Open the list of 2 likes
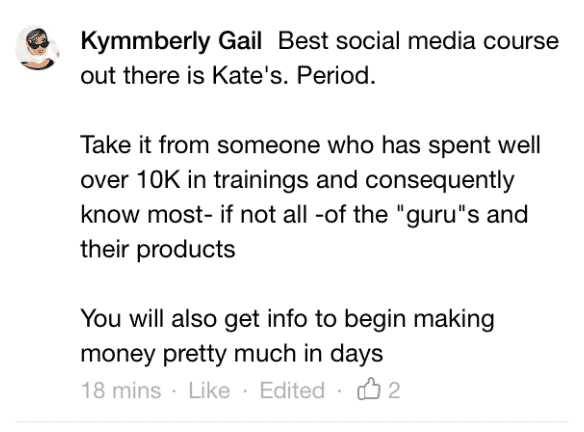This screenshot has height=432, width=584. coord(394,391)
